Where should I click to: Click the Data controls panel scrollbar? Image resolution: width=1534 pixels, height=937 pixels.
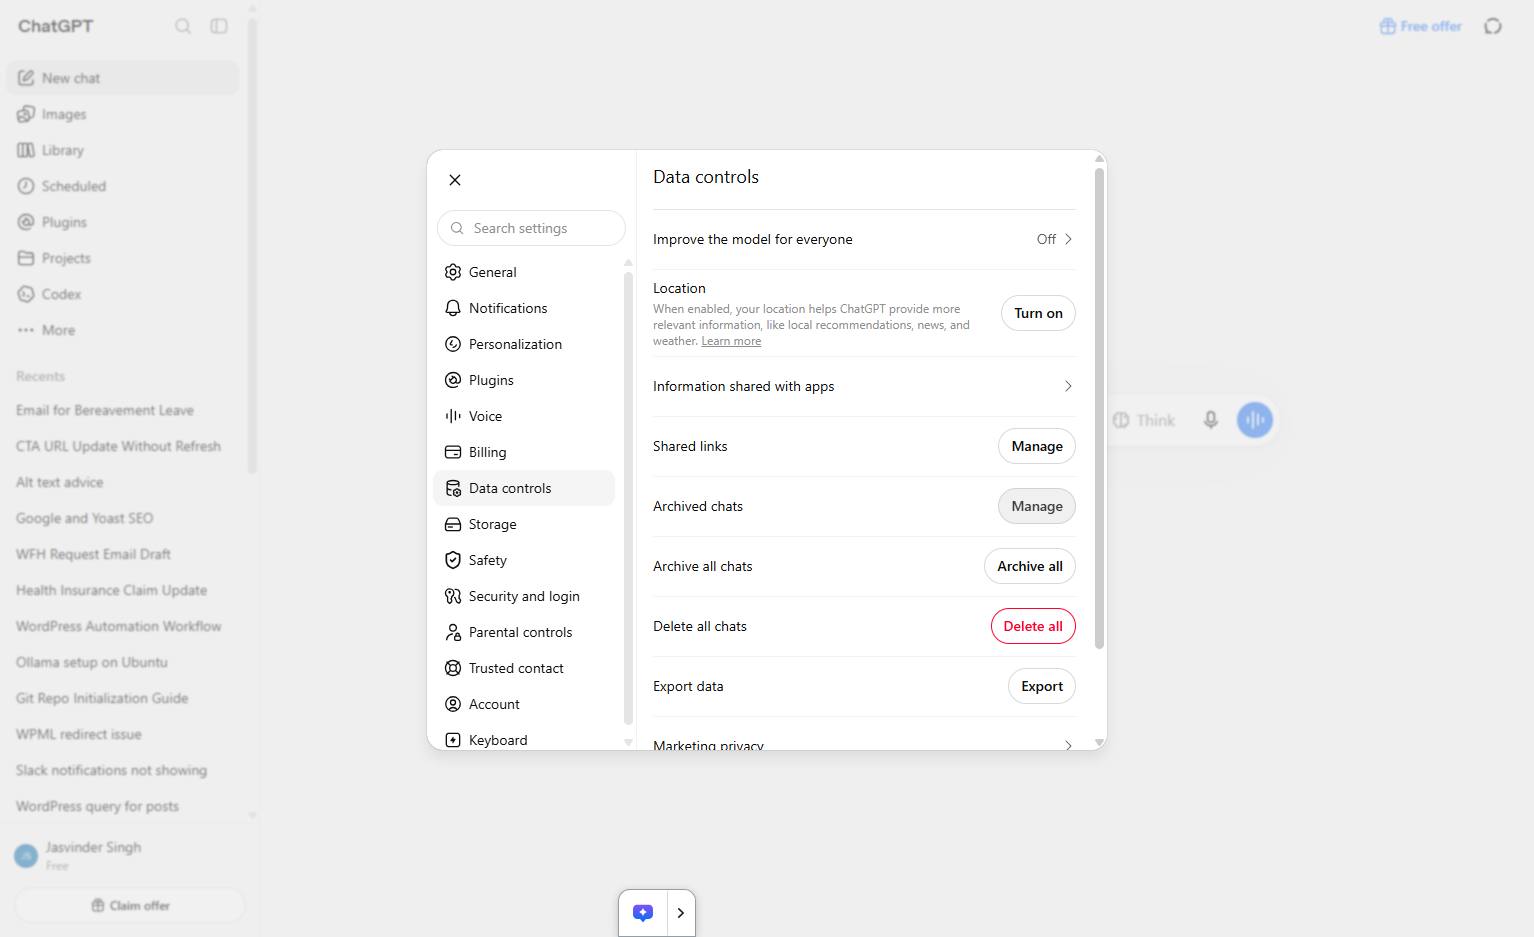point(1100,408)
